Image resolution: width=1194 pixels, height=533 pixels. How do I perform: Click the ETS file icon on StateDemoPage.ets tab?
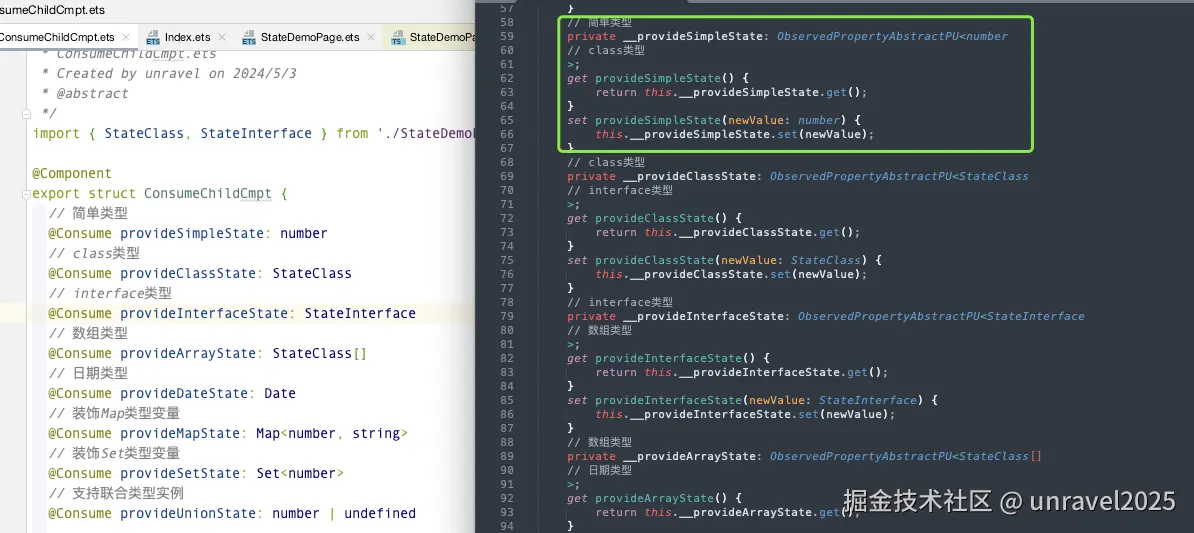point(249,37)
